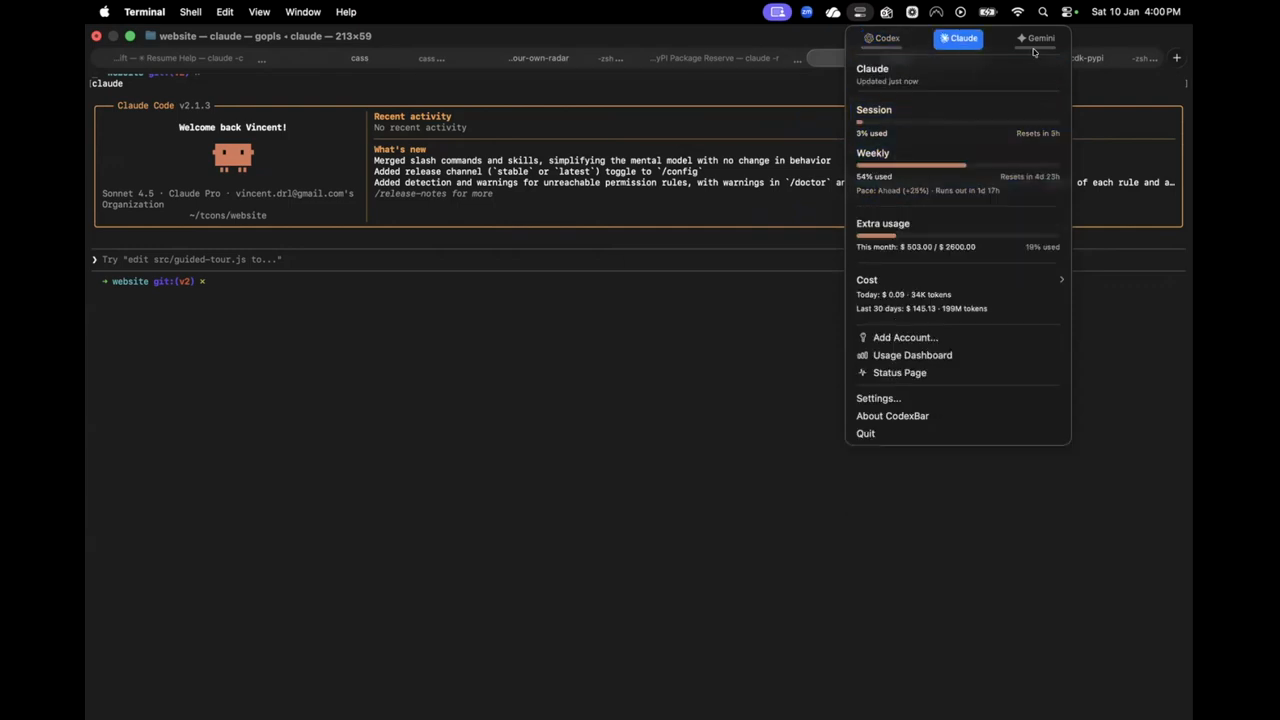1280x720 pixels.
Task: Open Spotlight search magnifier icon
Action: click(x=1043, y=12)
